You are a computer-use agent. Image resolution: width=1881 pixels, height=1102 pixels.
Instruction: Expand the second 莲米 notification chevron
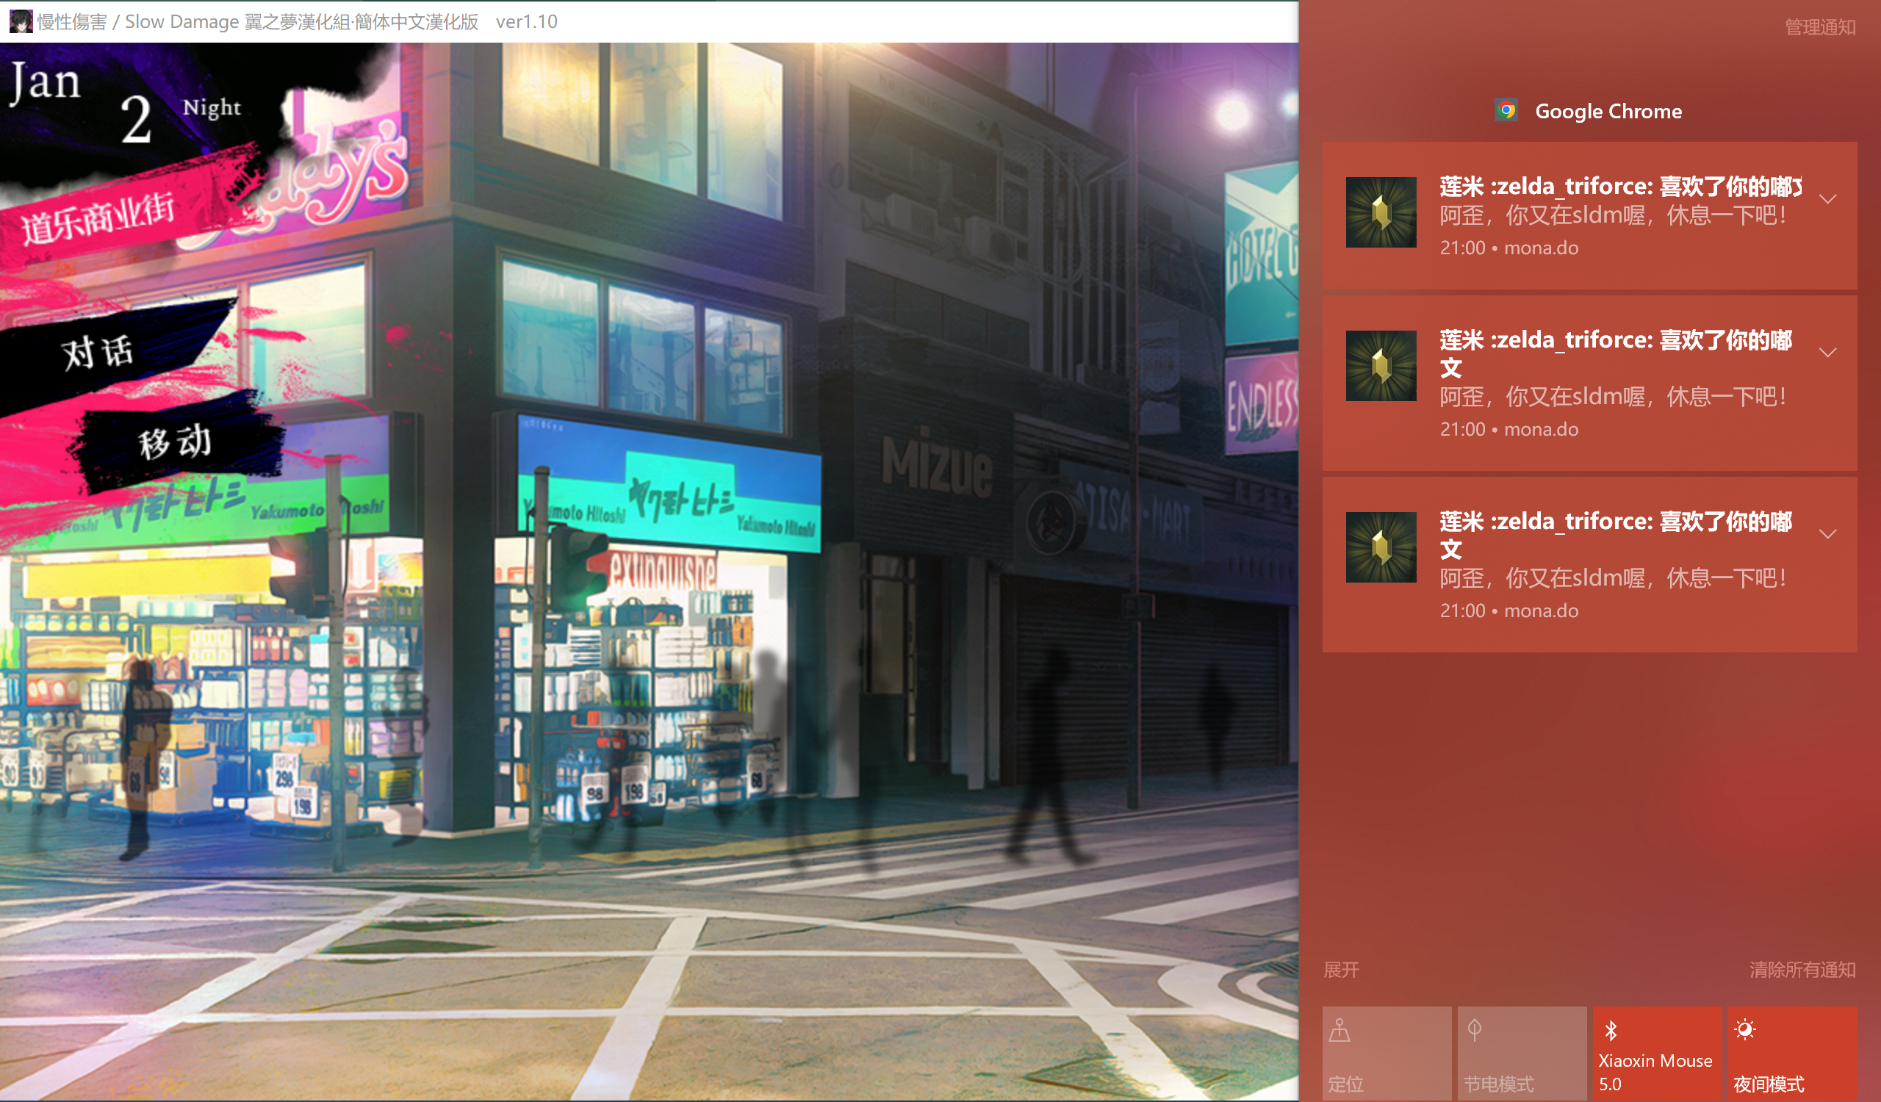pyautogui.click(x=1828, y=353)
